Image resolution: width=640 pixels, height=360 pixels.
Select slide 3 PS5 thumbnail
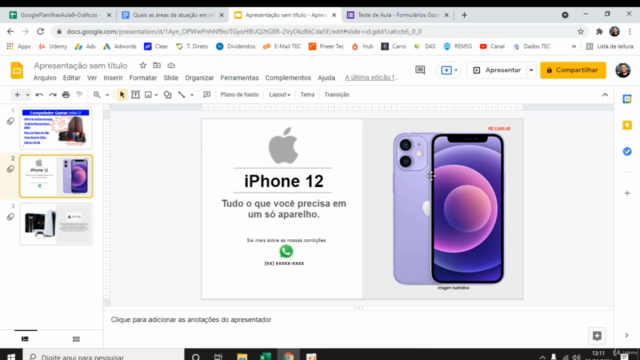point(56,224)
